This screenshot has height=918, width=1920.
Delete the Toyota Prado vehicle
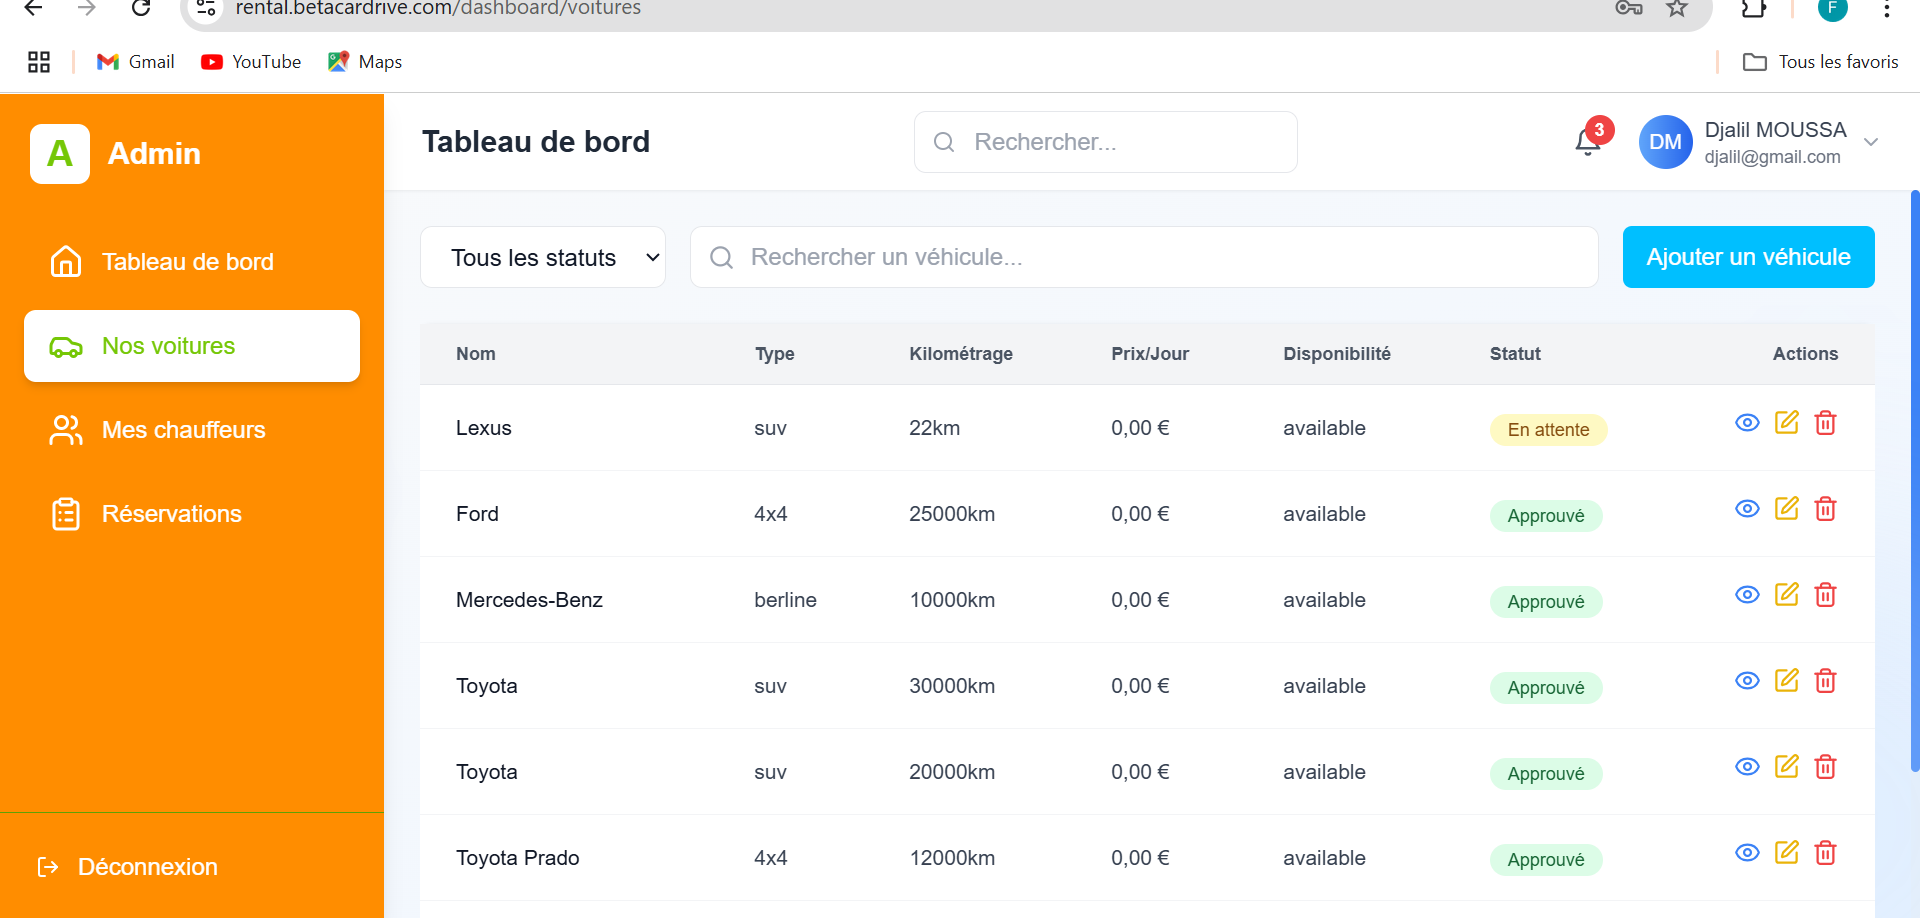tap(1825, 852)
